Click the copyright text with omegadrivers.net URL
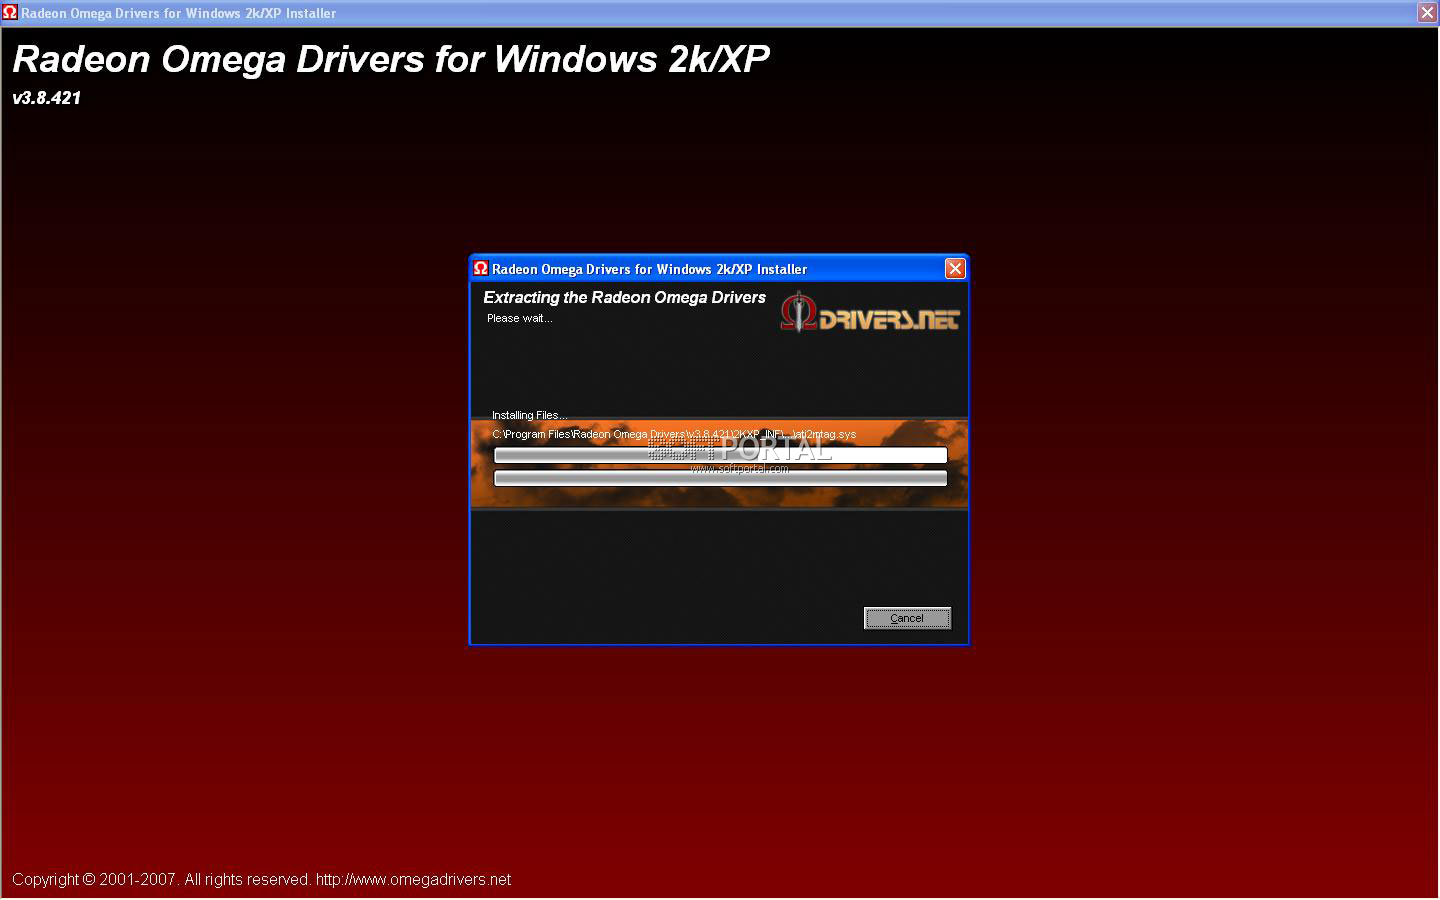1440x900 pixels. pos(261,879)
